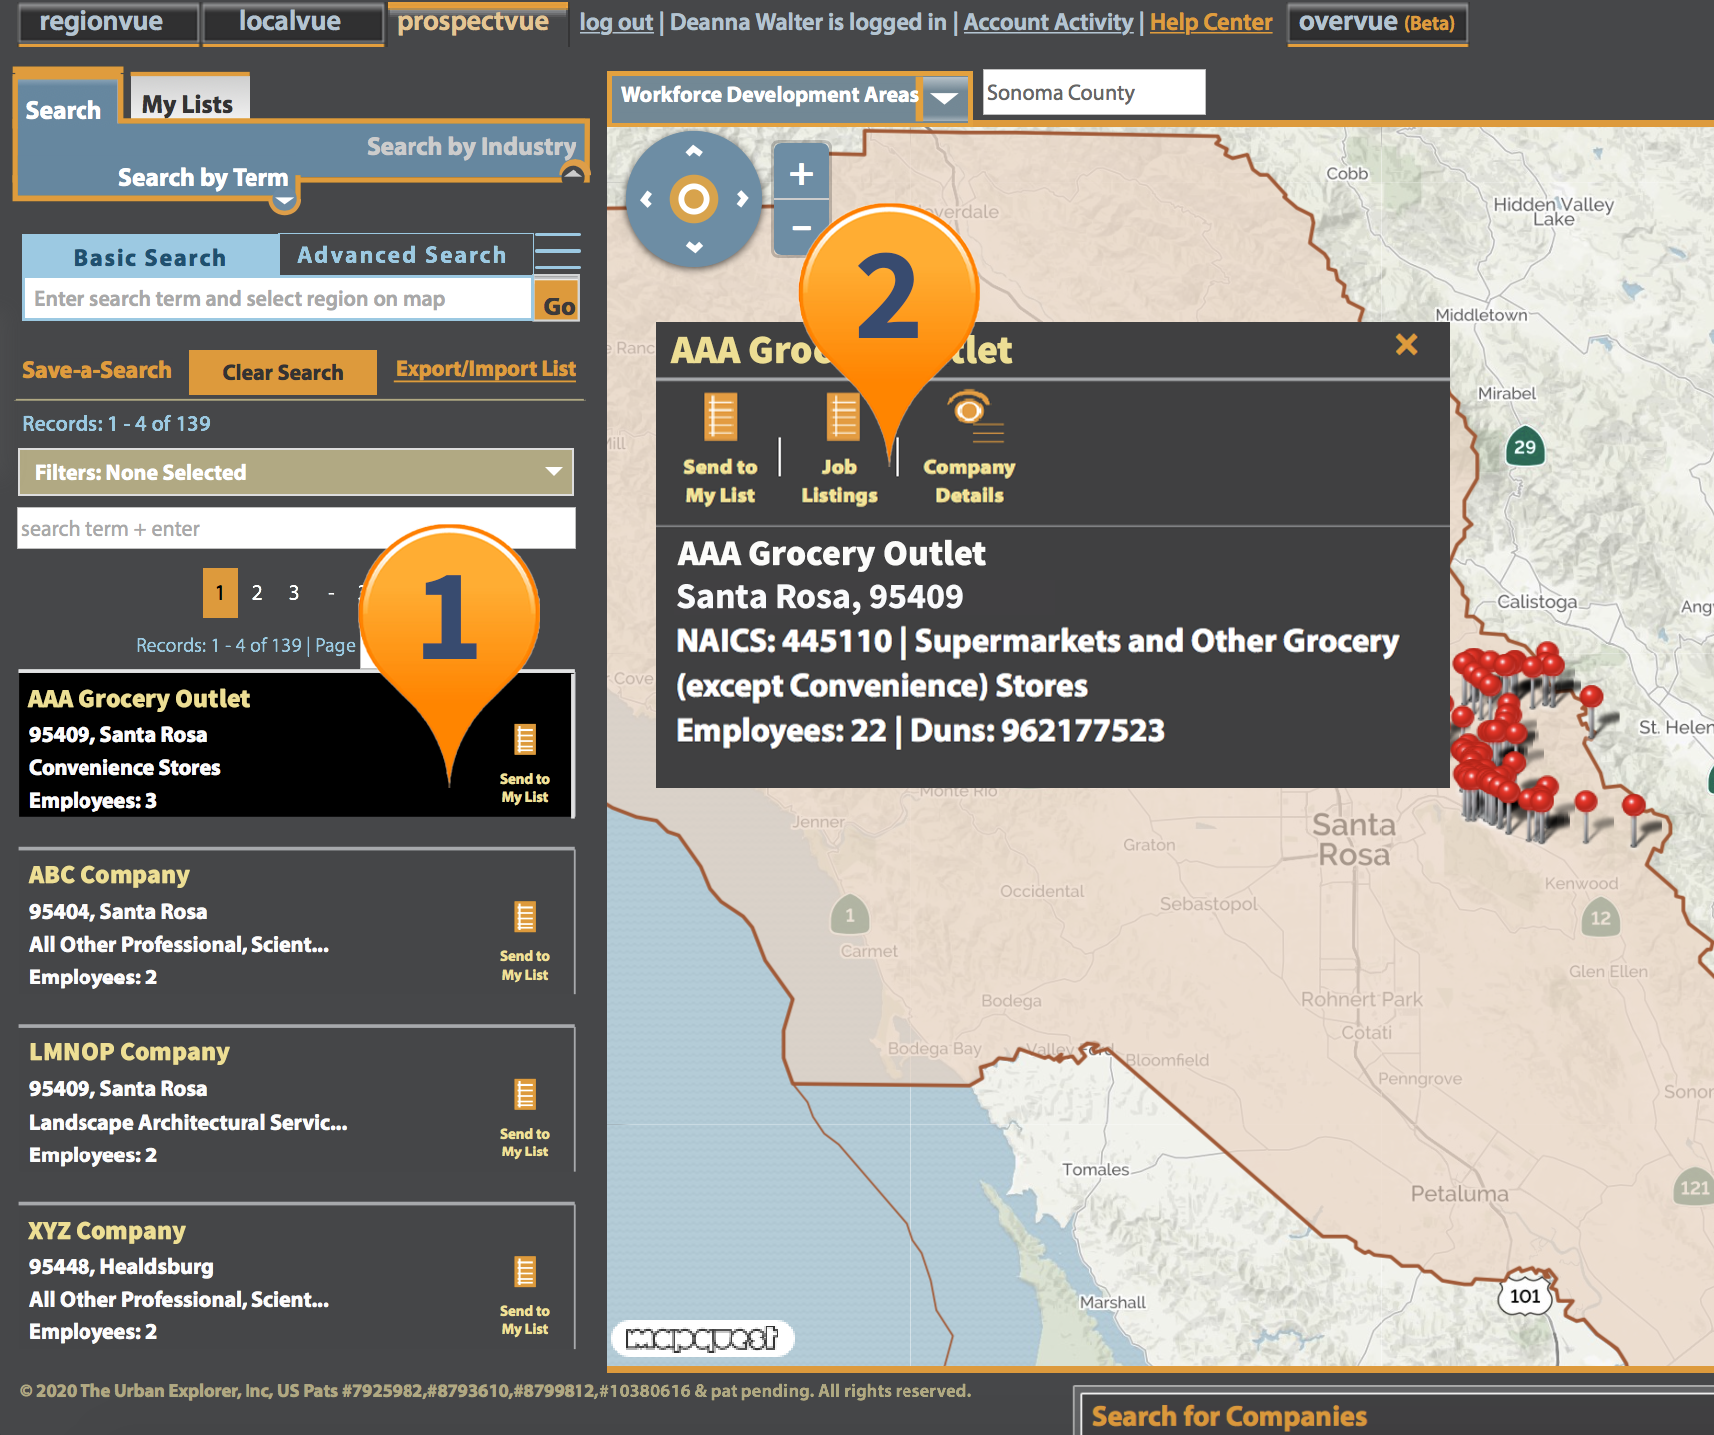Image resolution: width=1714 pixels, height=1435 pixels.
Task: Switch to localvue tab
Action: pos(292,23)
